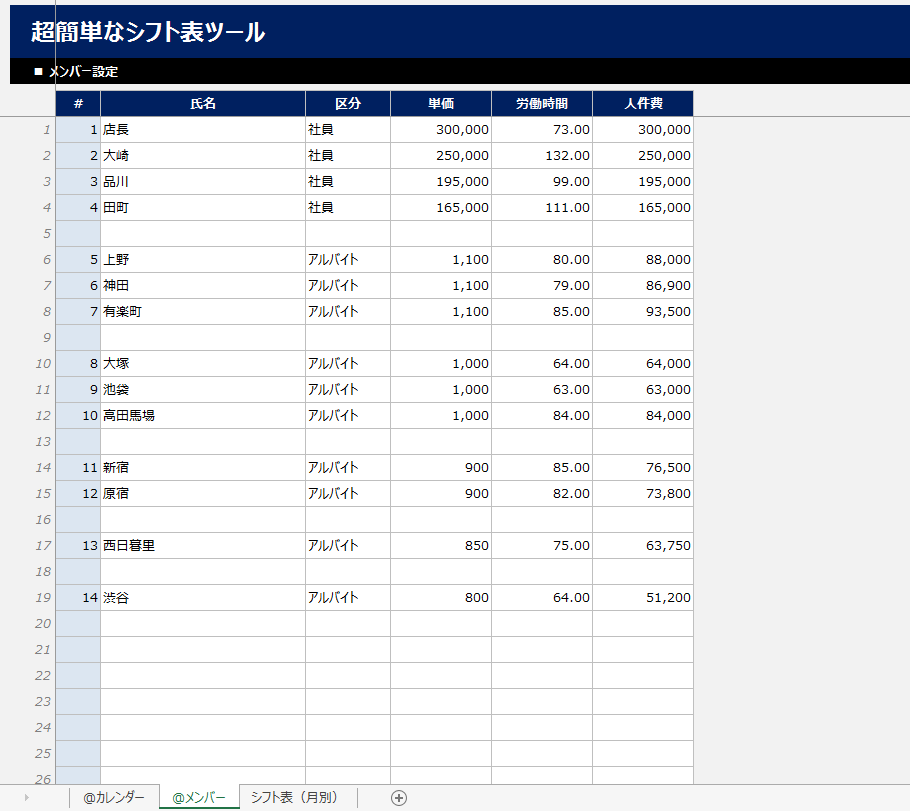Click labor hours 99.00 for 品川

[x=542, y=182]
